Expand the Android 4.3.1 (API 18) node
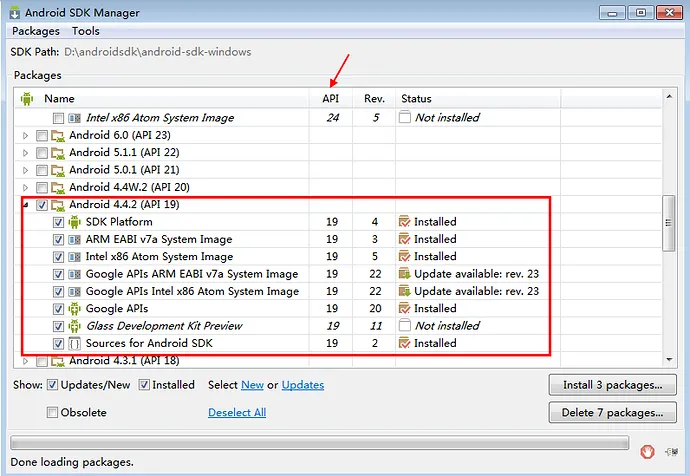This screenshot has height=476, width=690. pyautogui.click(x=26, y=361)
